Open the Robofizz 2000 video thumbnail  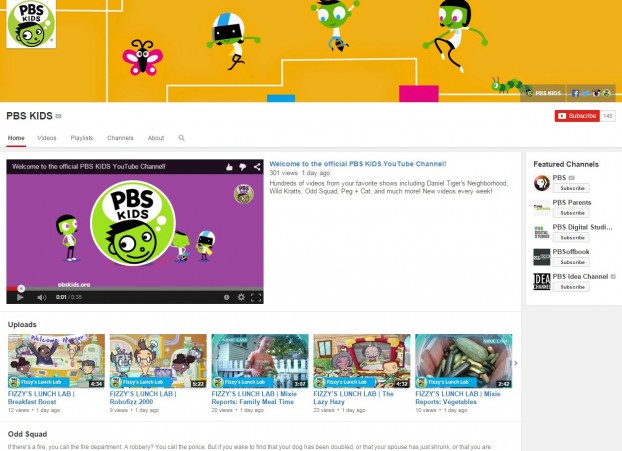tap(158, 361)
